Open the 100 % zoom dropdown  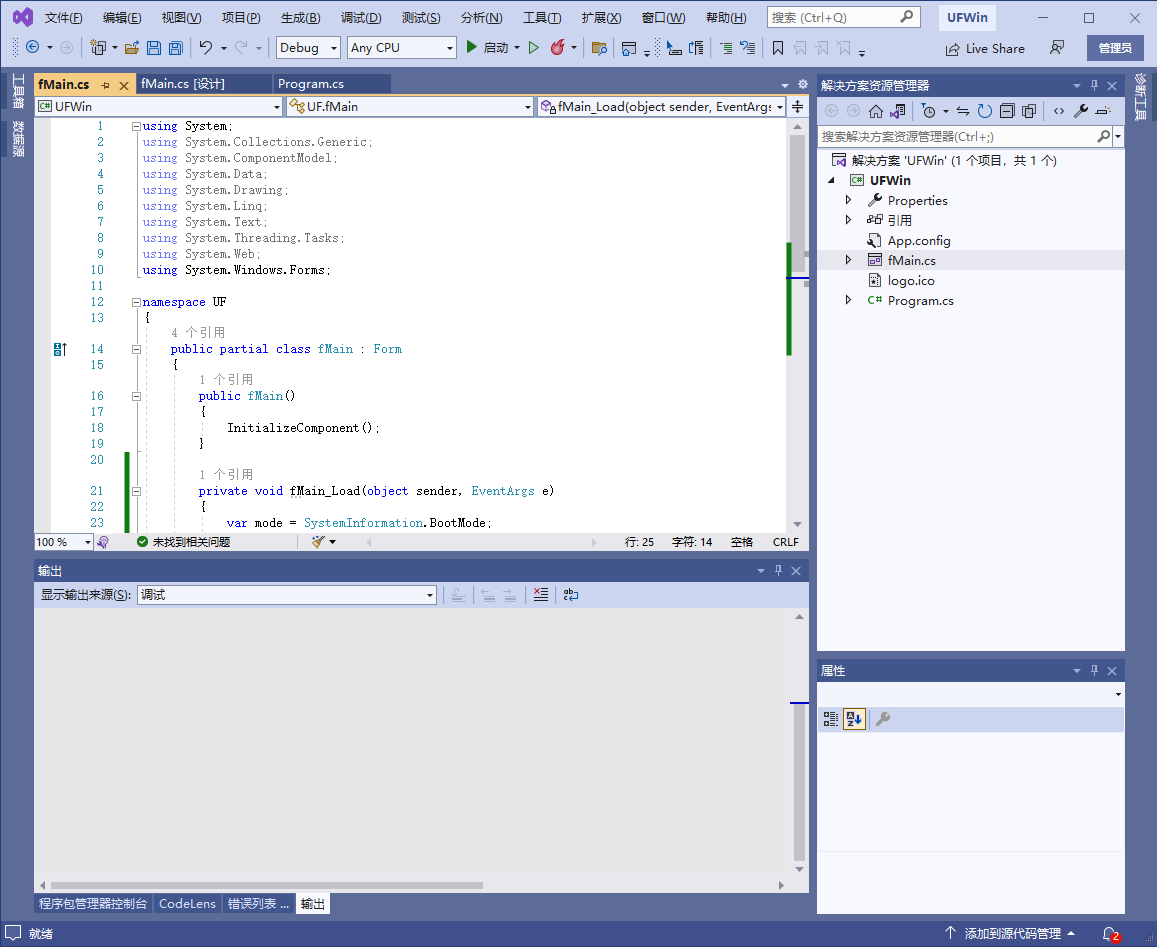point(63,542)
